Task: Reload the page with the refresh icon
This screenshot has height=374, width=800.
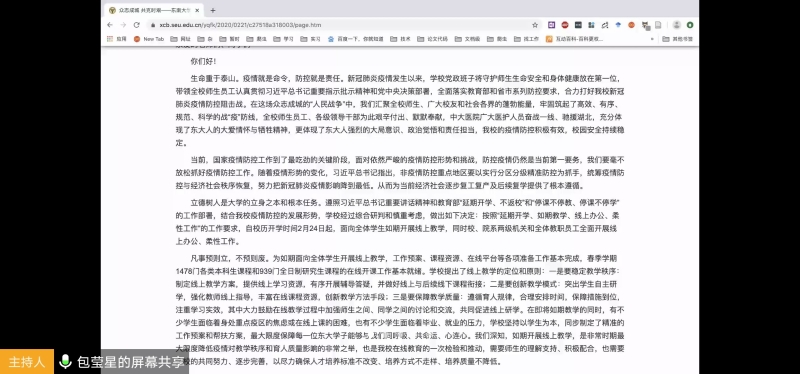Action: (136, 25)
